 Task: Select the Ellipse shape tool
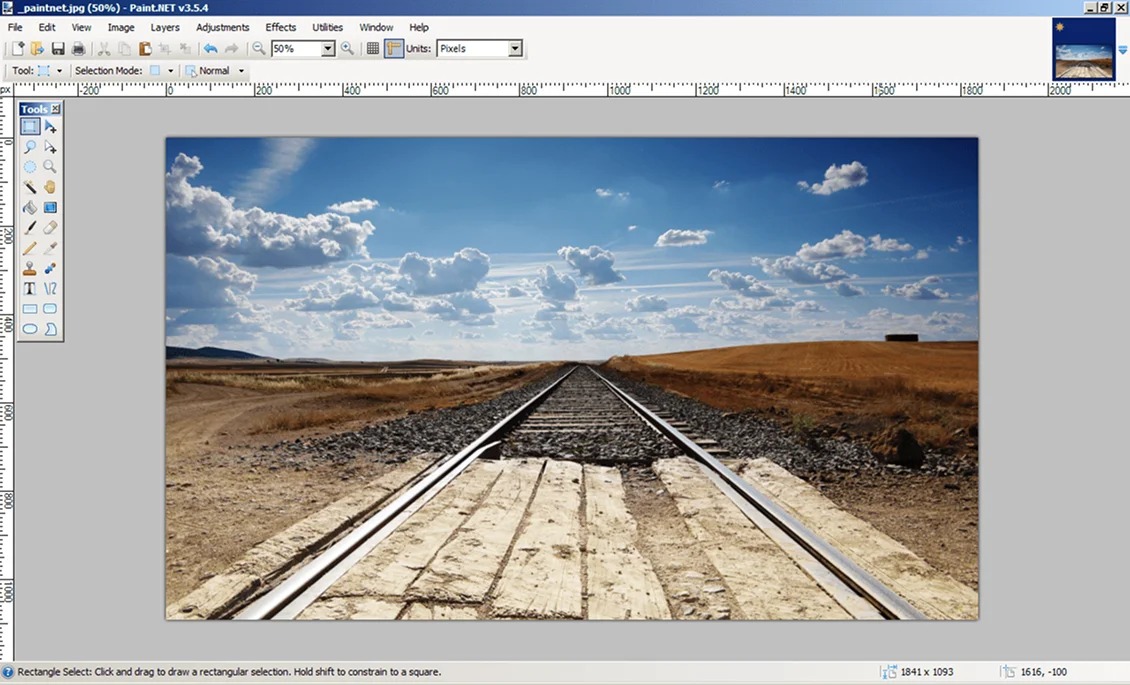pyautogui.click(x=30, y=329)
